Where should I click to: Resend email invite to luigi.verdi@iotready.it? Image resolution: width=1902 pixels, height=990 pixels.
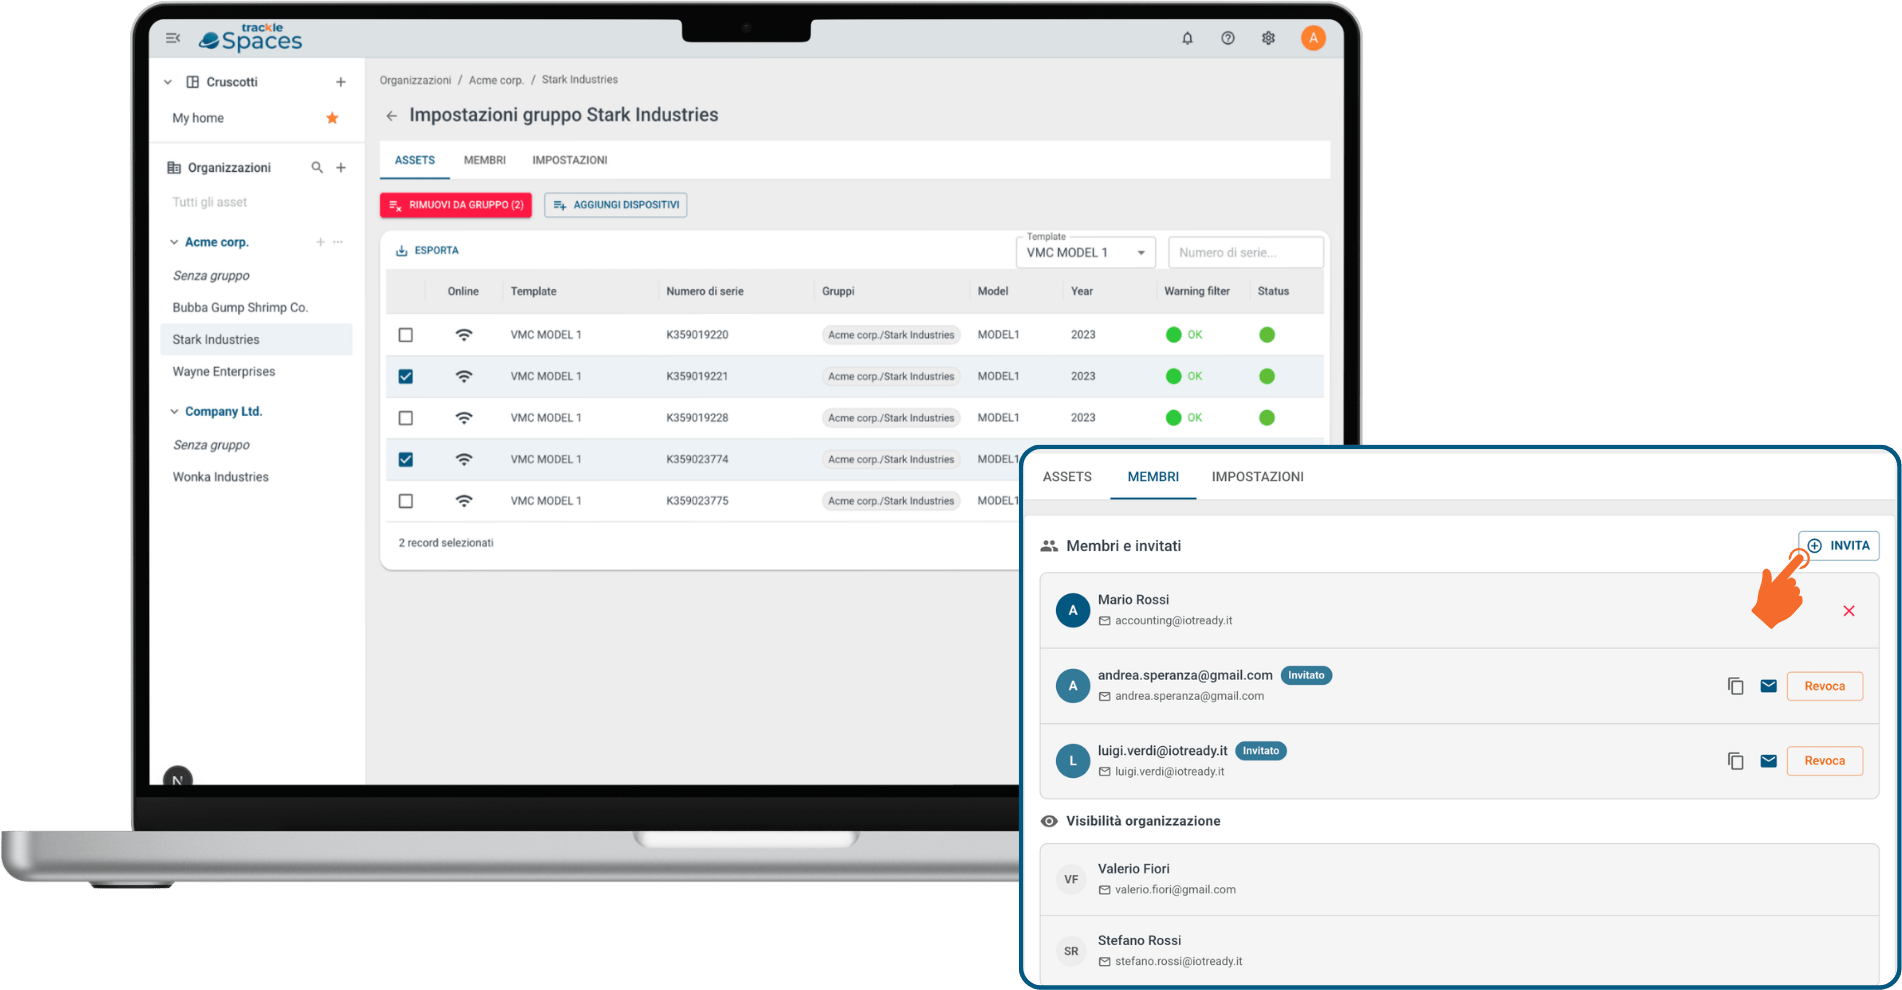[1768, 761]
